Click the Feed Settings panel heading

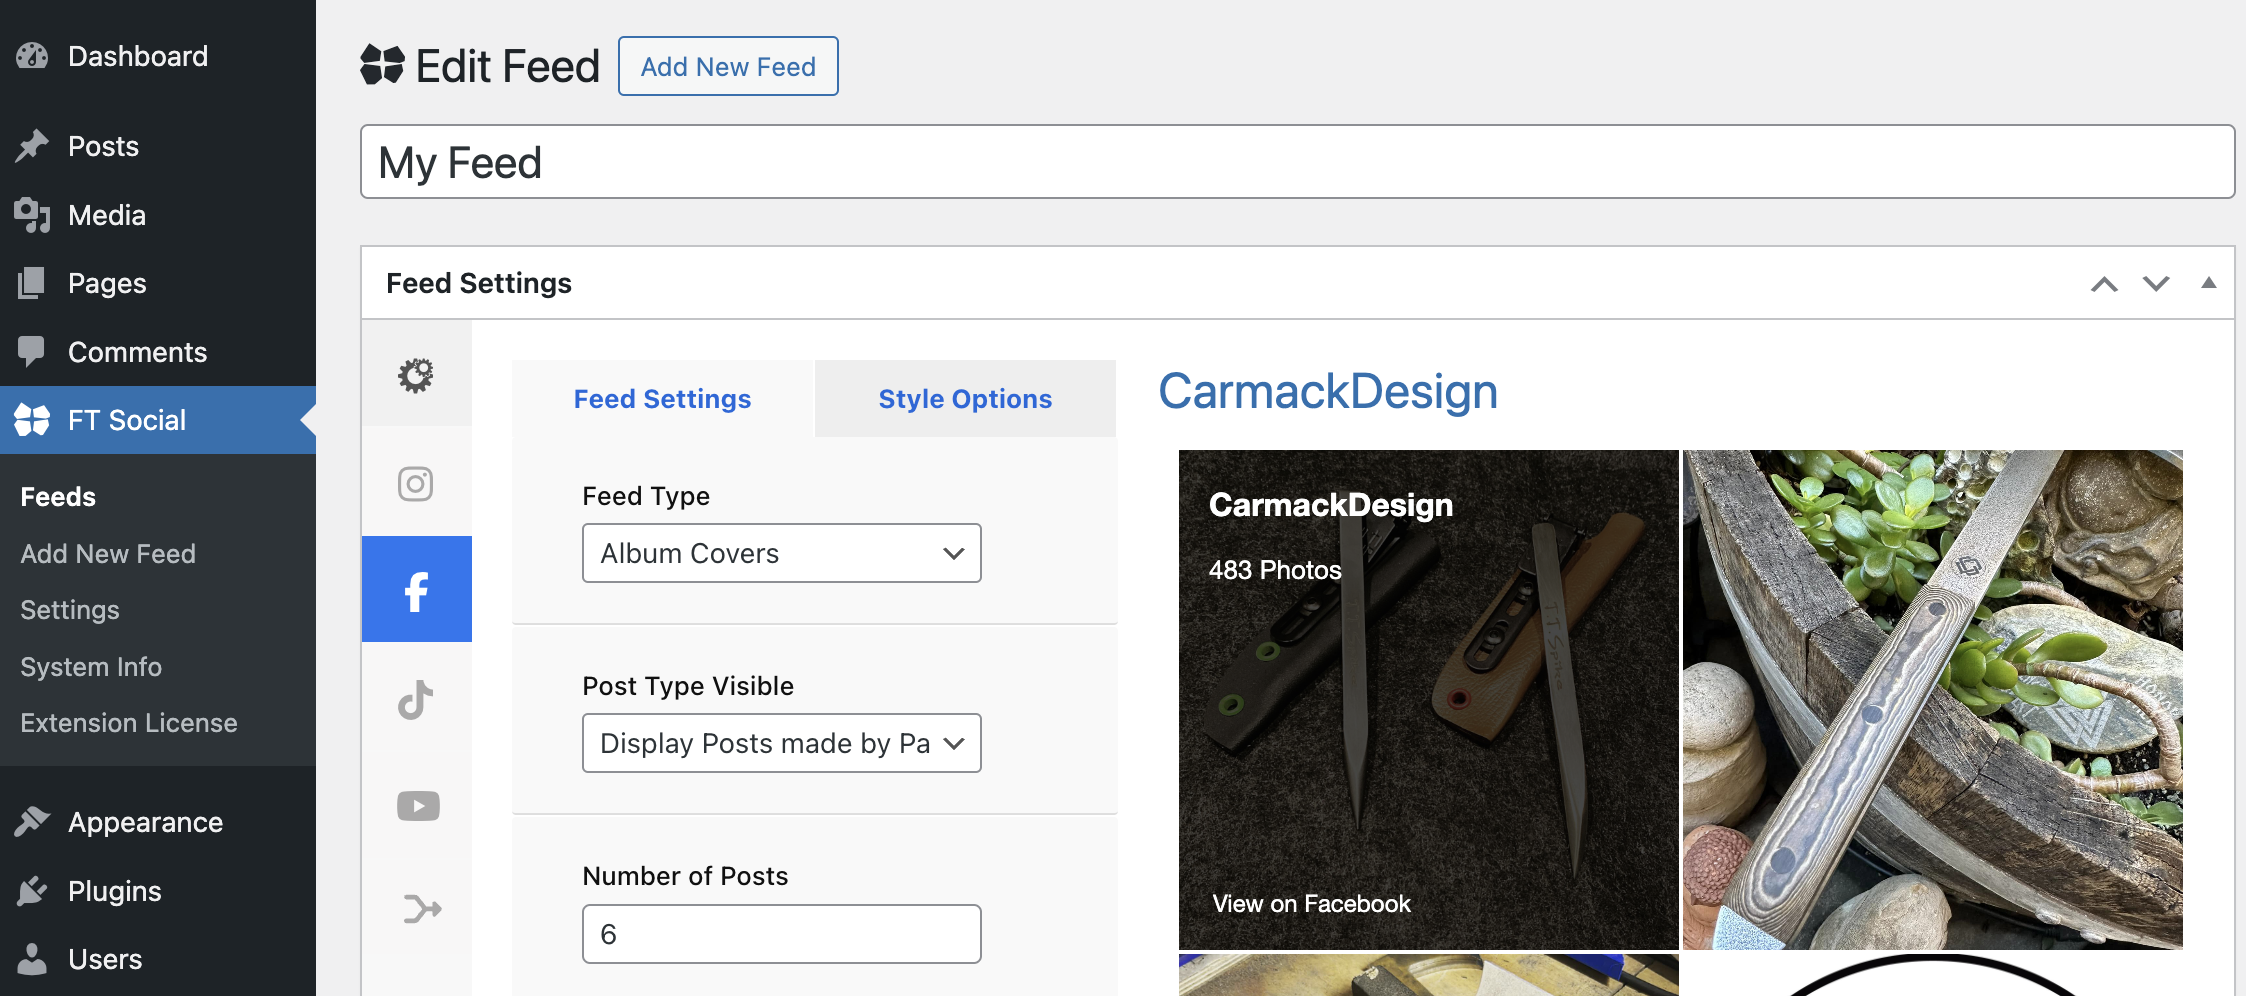[x=479, y=283]
